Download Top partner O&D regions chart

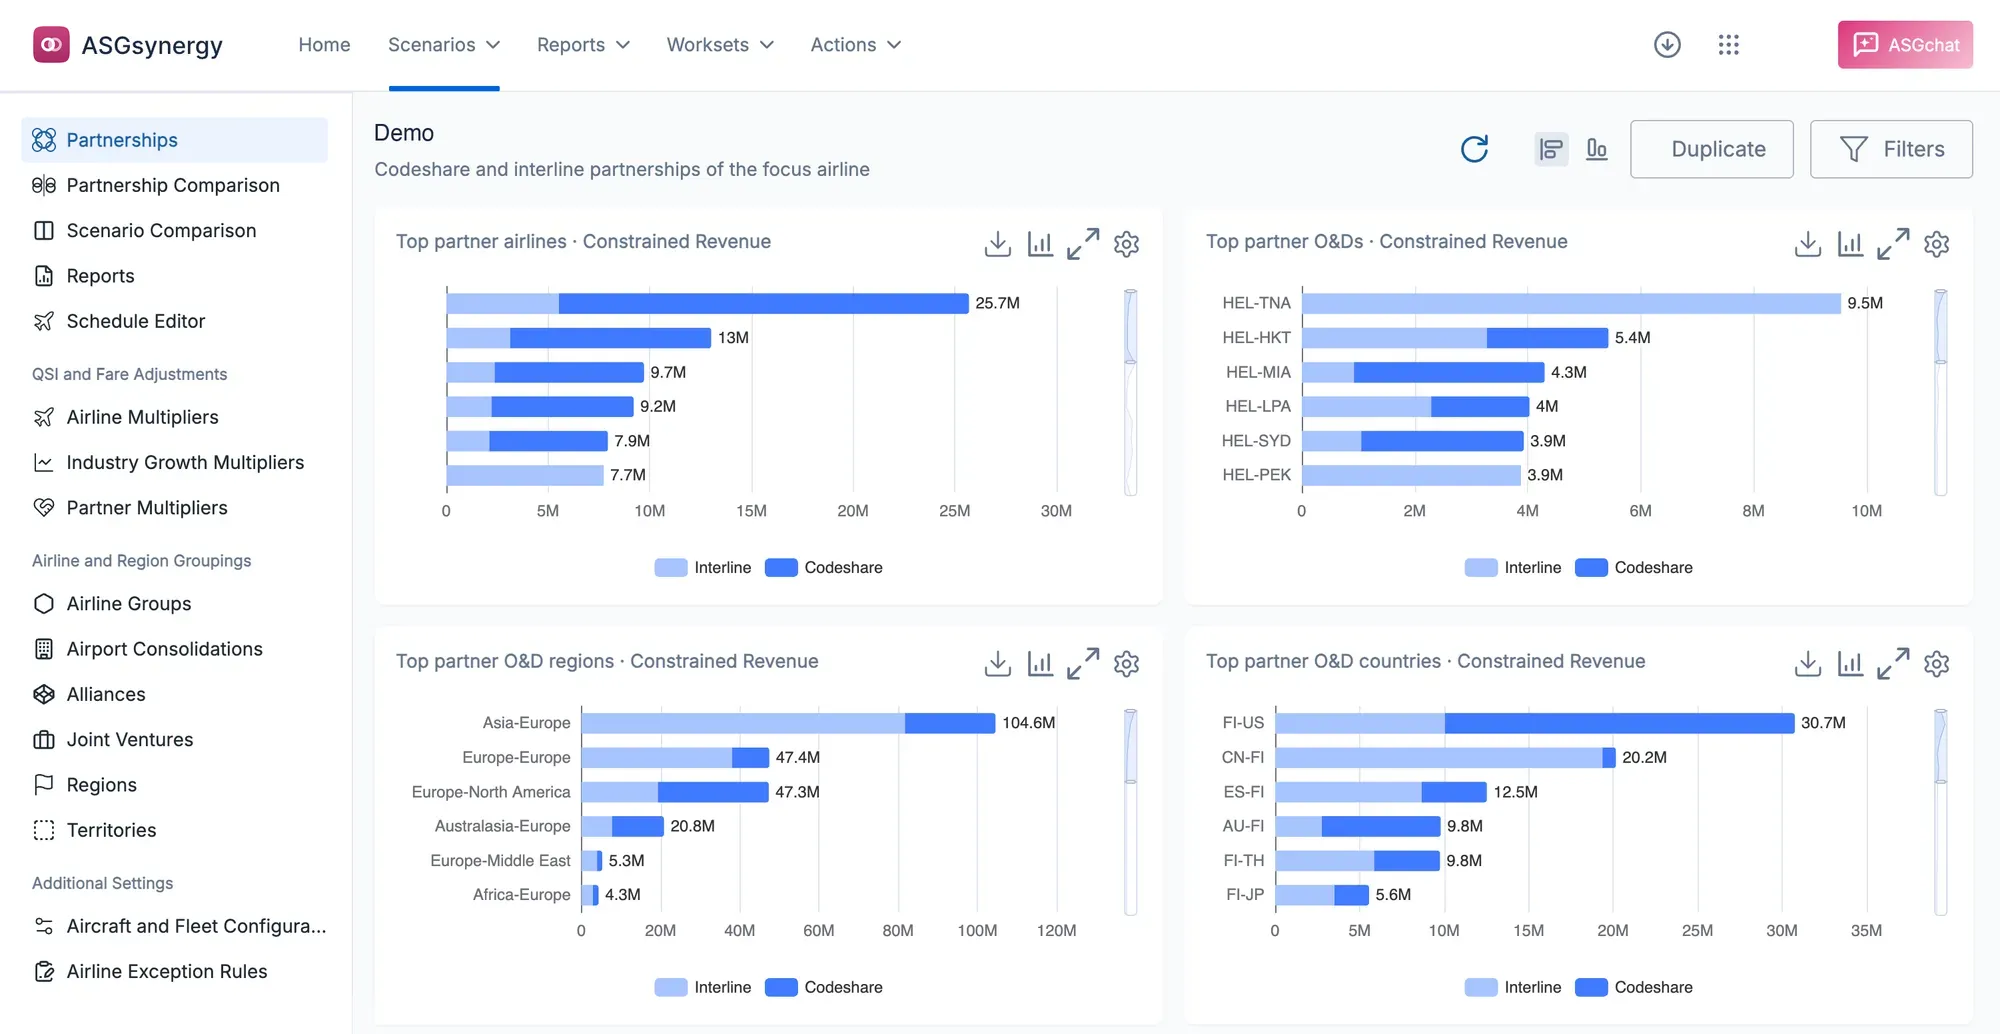coord(998,664)
